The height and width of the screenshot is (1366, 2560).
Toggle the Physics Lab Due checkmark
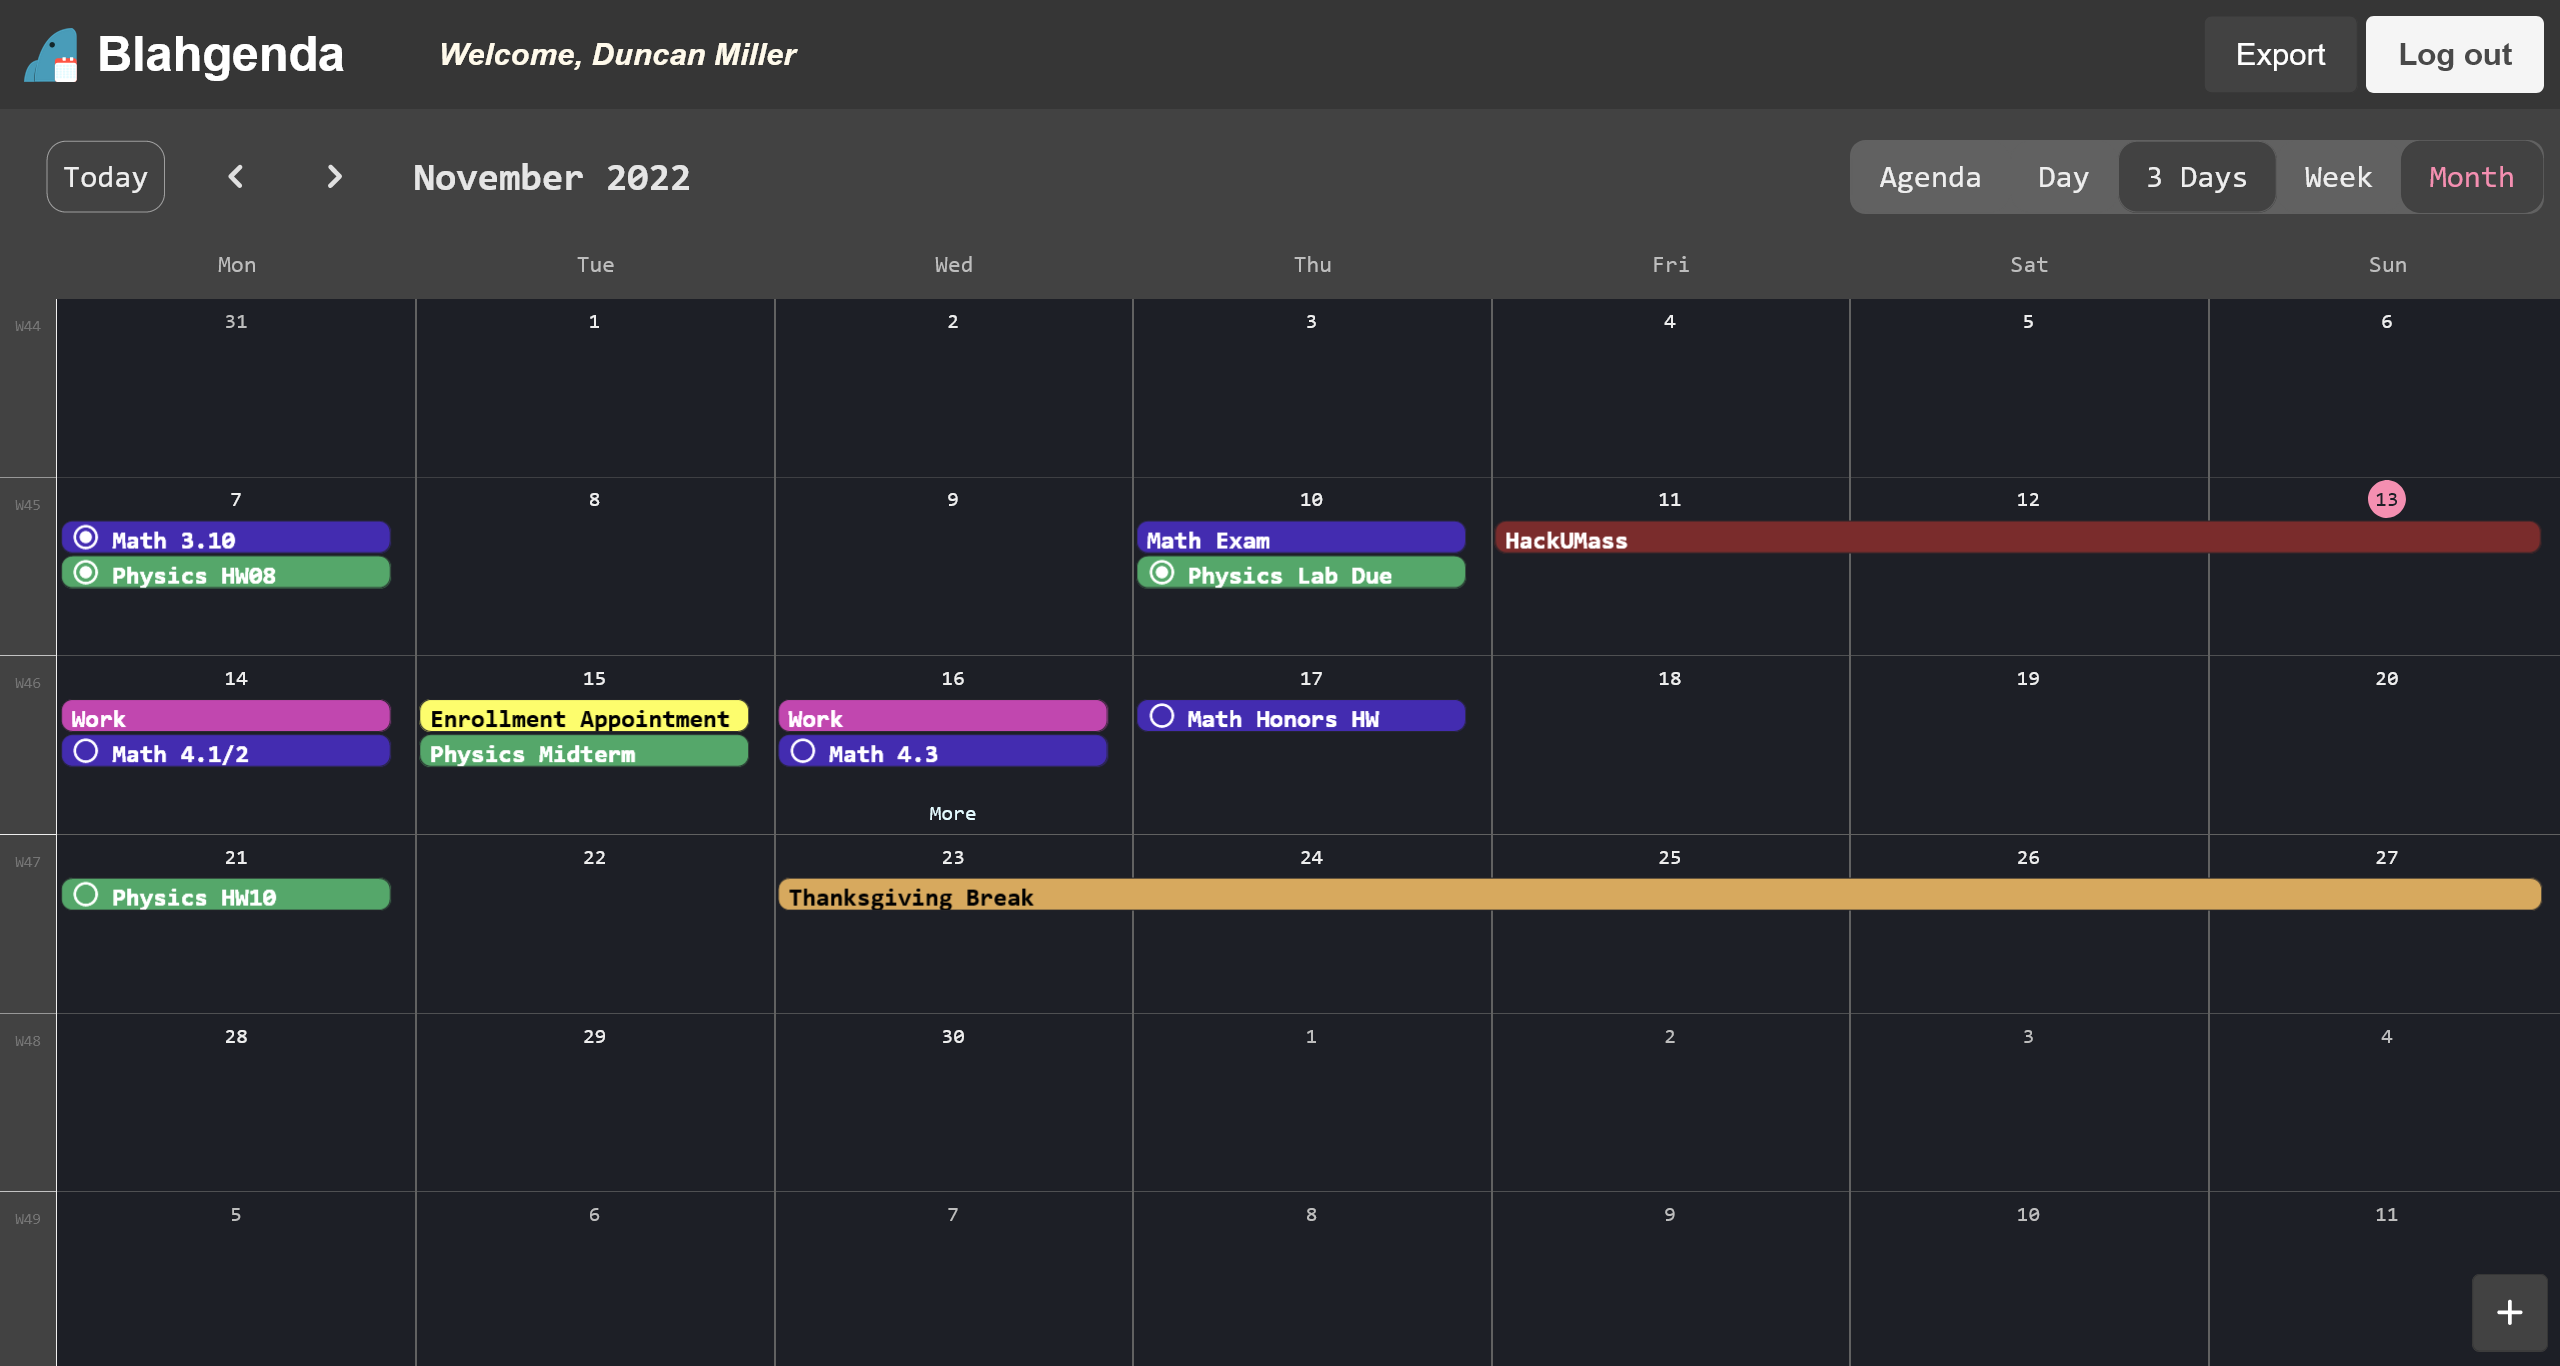click(x=1161, y=573)
